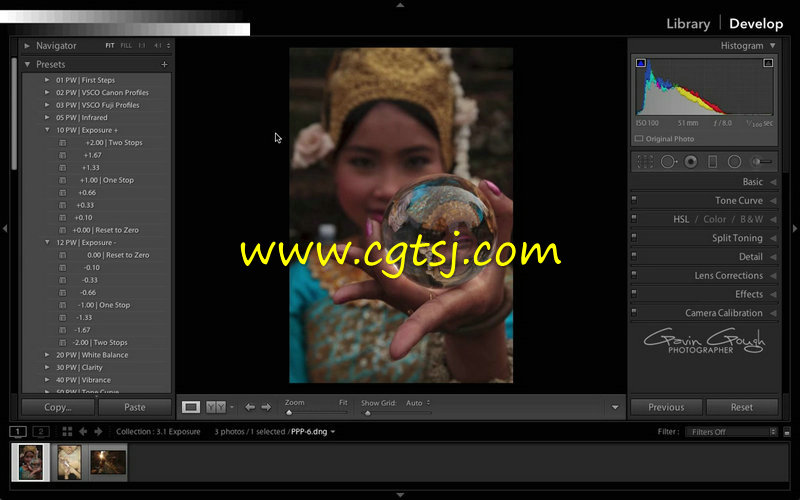Select the Red Eye Correction tool

[x=691, y=162]
